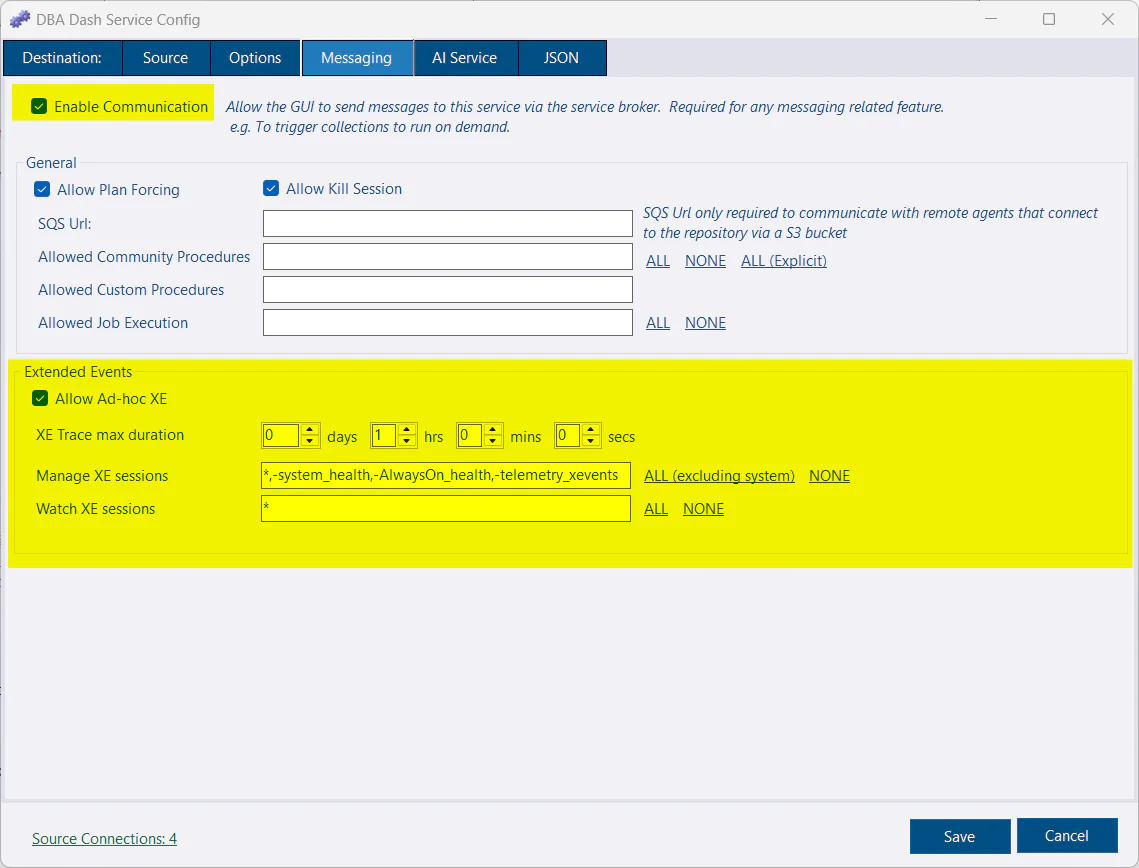The width and height of the screenshot is (1139, 868).
Task: Decrease XE trace duration days value
Action: coord(310,441)
